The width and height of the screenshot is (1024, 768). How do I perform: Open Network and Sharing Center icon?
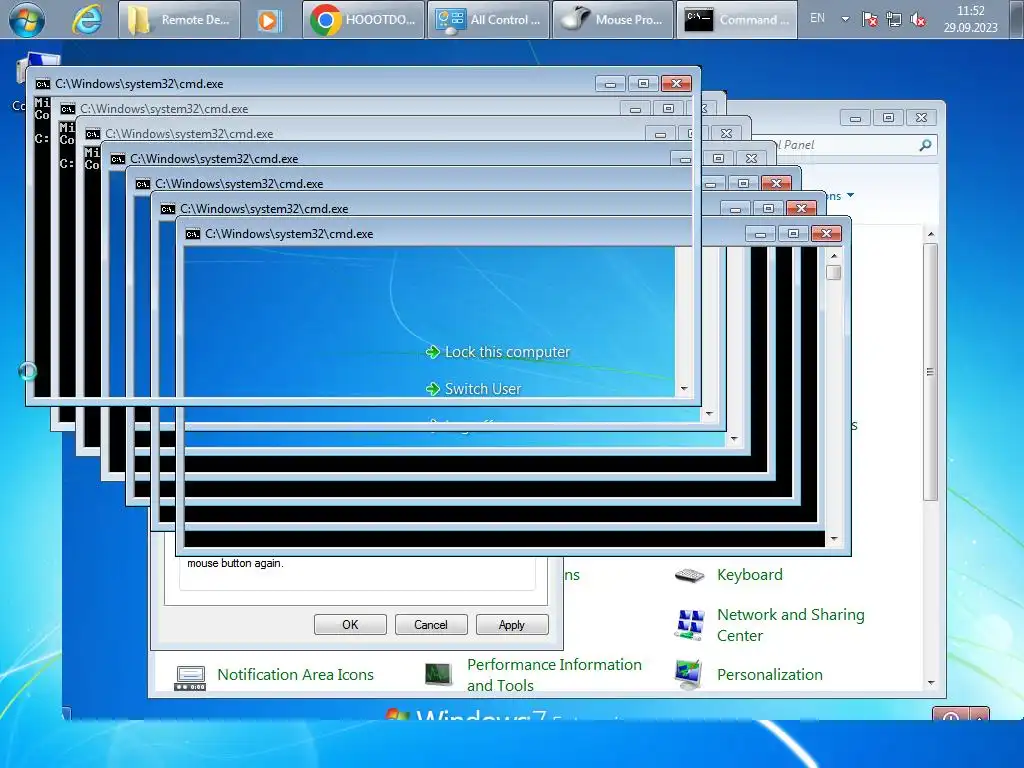click(690, 625)
